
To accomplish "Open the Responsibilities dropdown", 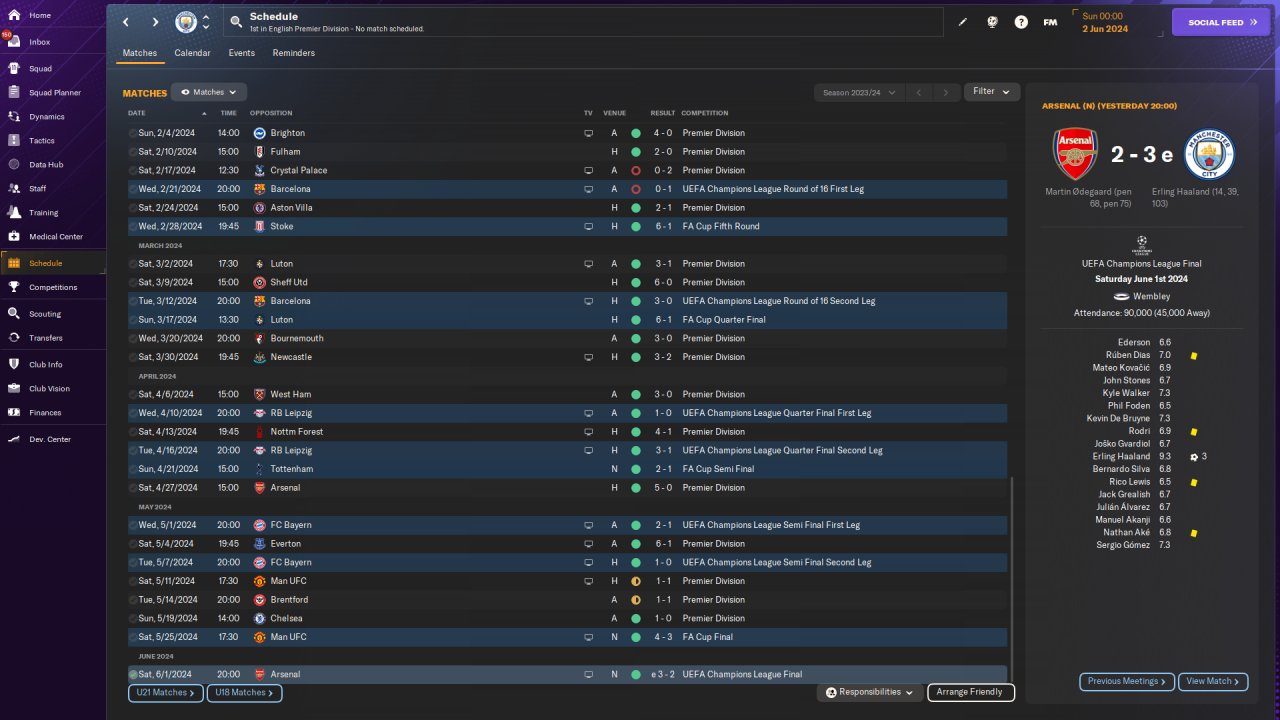I will pyautogui.click(x=870, y=692).
